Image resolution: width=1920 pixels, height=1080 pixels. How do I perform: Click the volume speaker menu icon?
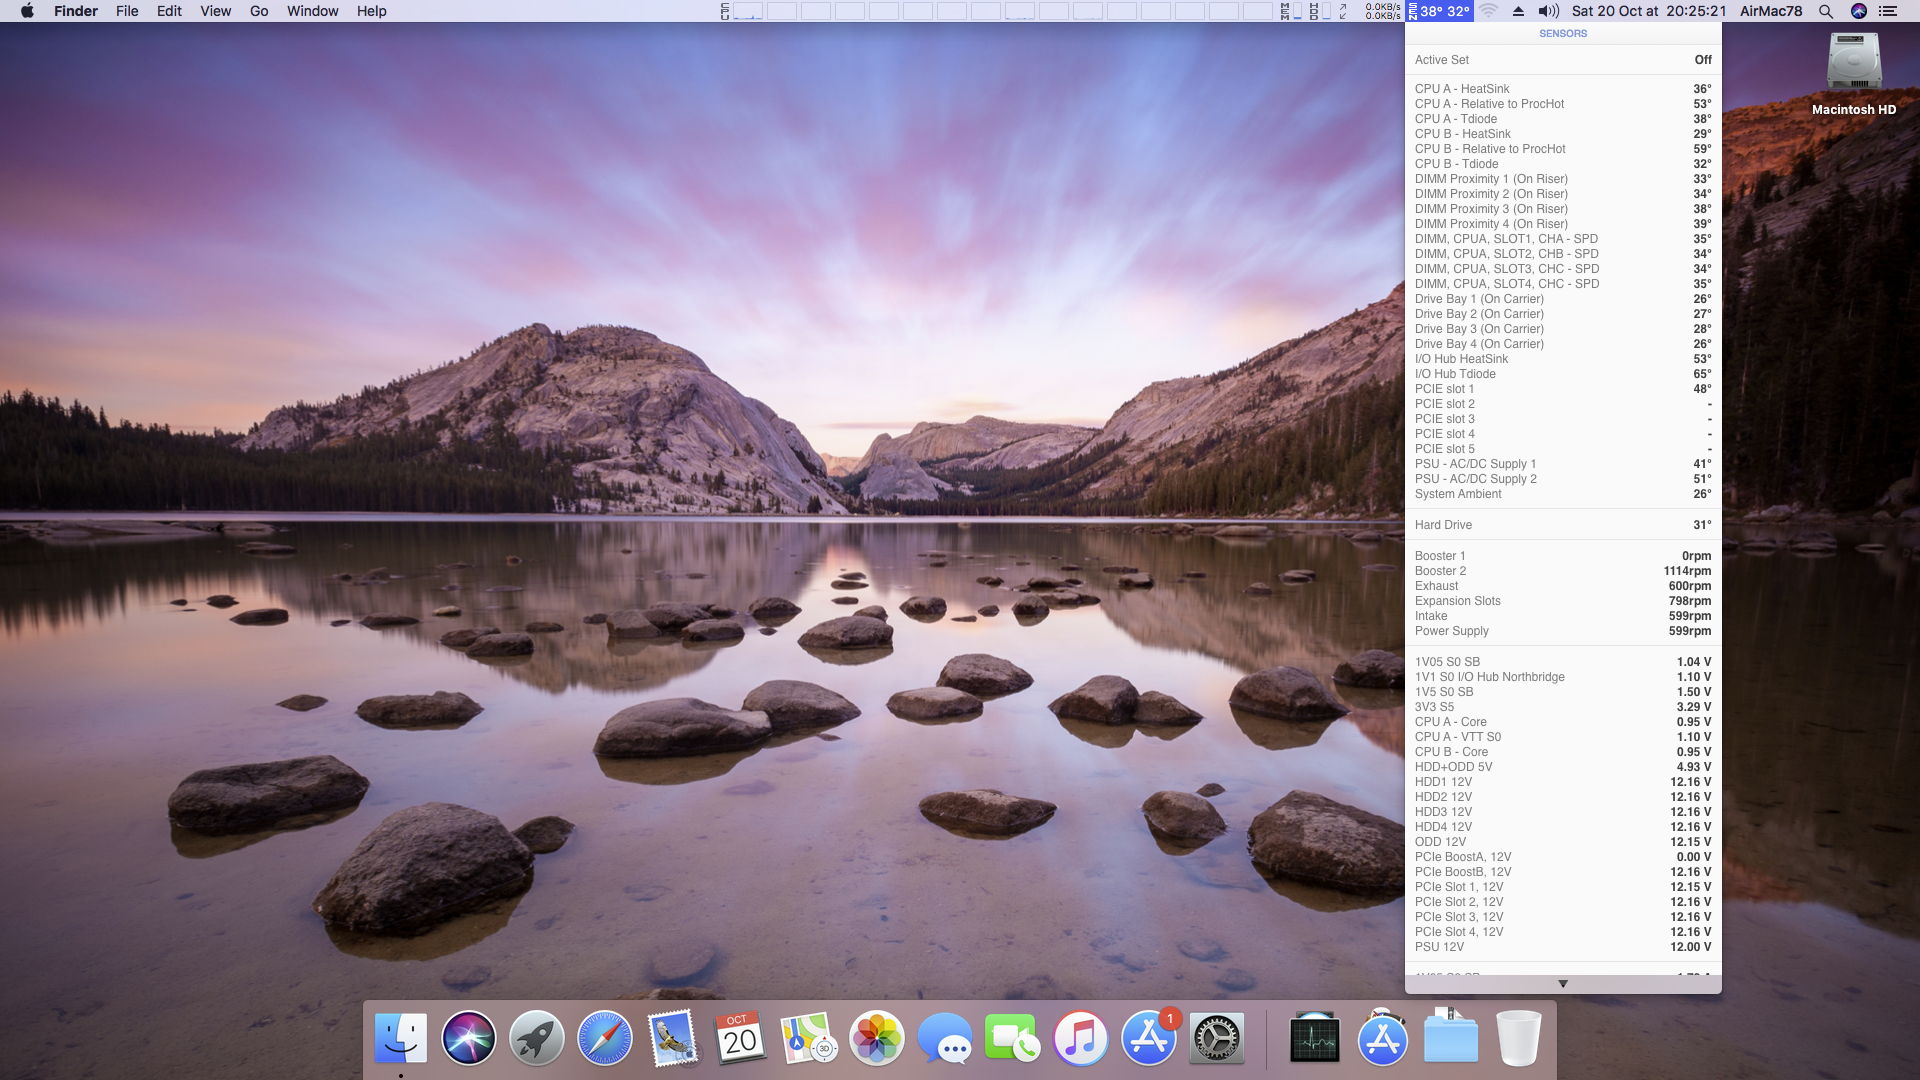pyautogui.click(x=1548, y=11)
